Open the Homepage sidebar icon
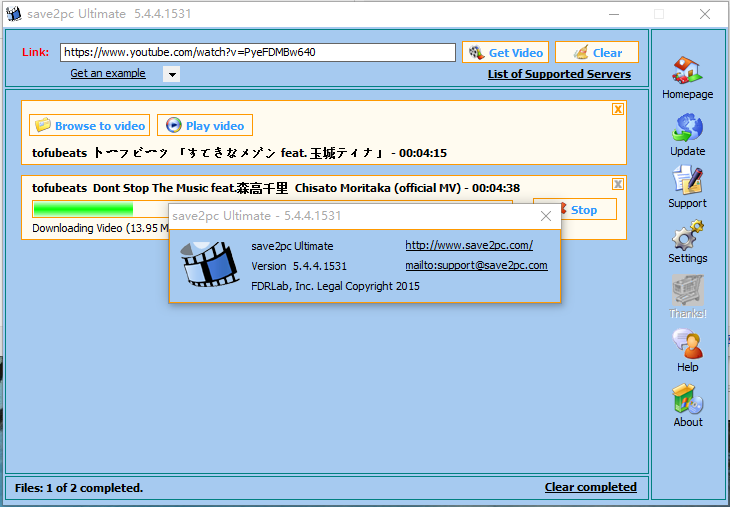The width and height of the screenshot is (730, 507). click(687, 71)
